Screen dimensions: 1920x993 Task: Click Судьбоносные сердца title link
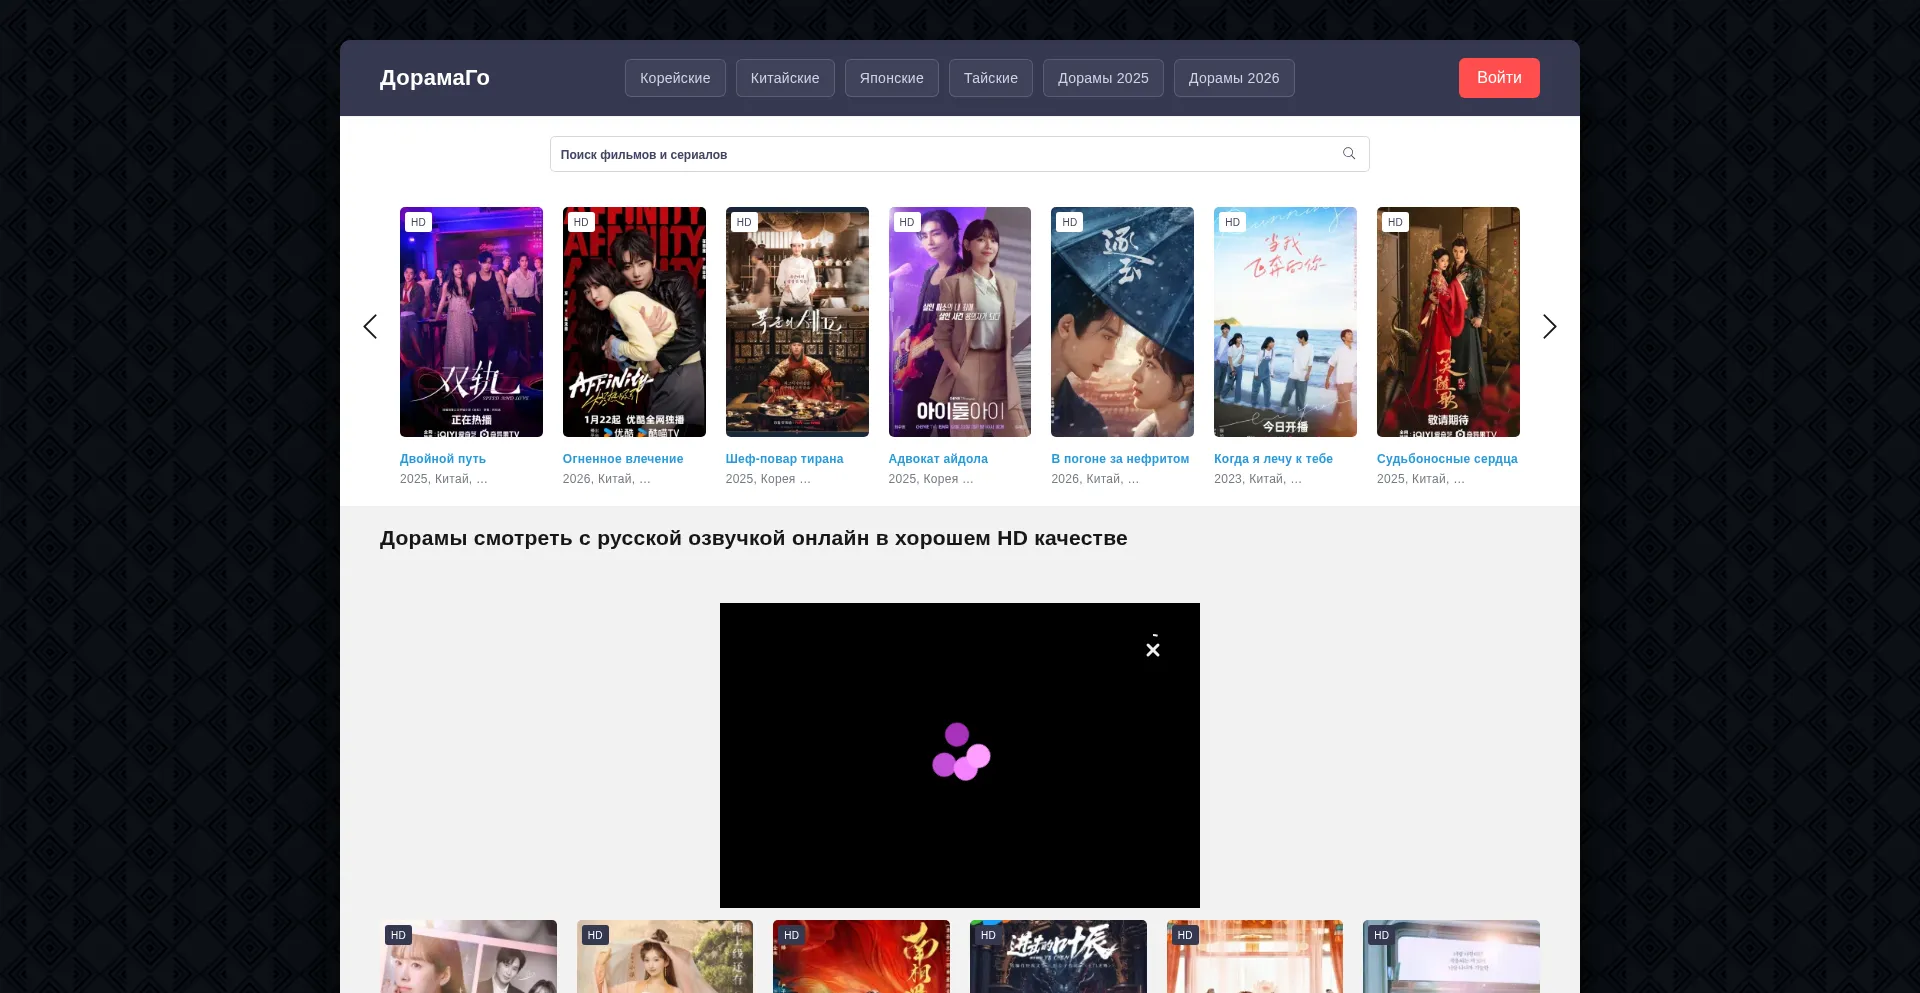(x=1447, y=459)
